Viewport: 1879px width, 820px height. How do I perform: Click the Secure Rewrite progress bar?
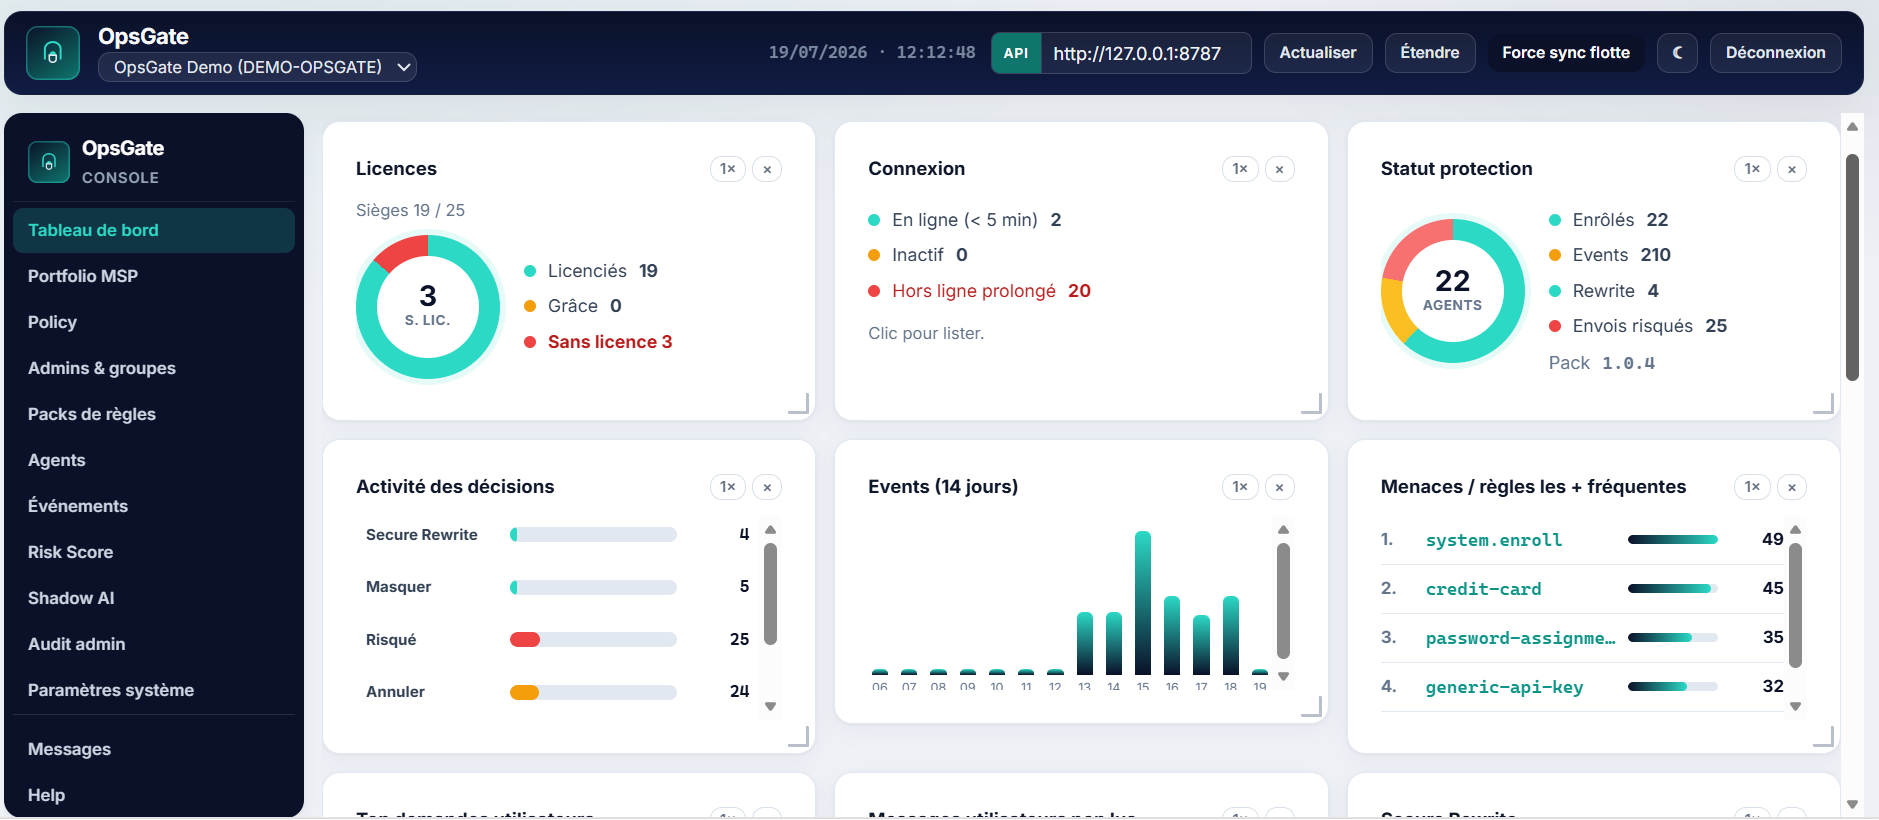[x=593, y=535]
